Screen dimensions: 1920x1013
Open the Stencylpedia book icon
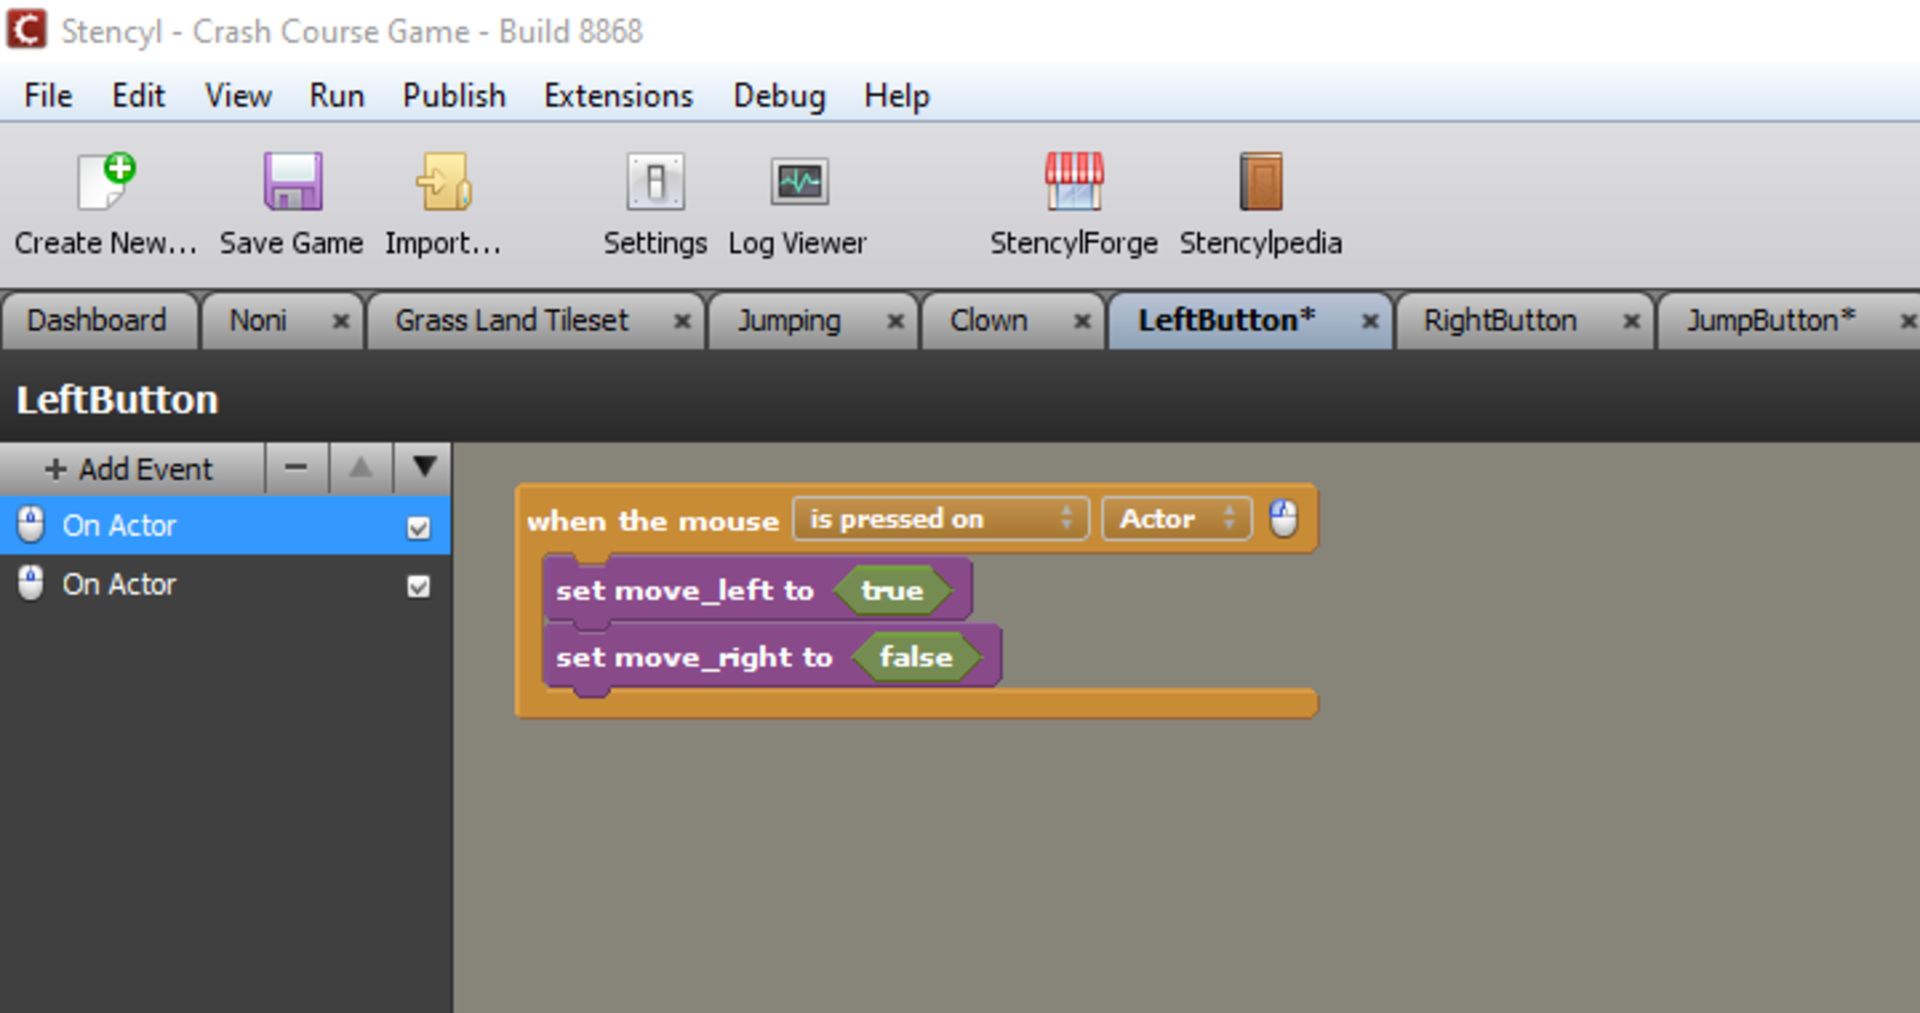pyautogui.click(x=1260, y=183)
